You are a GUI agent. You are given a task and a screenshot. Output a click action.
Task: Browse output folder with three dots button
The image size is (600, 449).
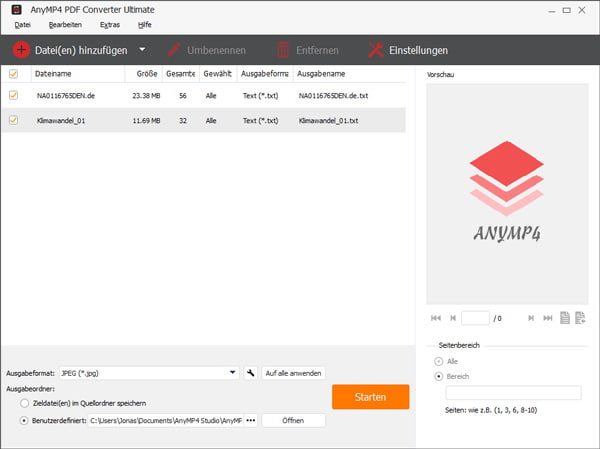(x=251, y=420)
